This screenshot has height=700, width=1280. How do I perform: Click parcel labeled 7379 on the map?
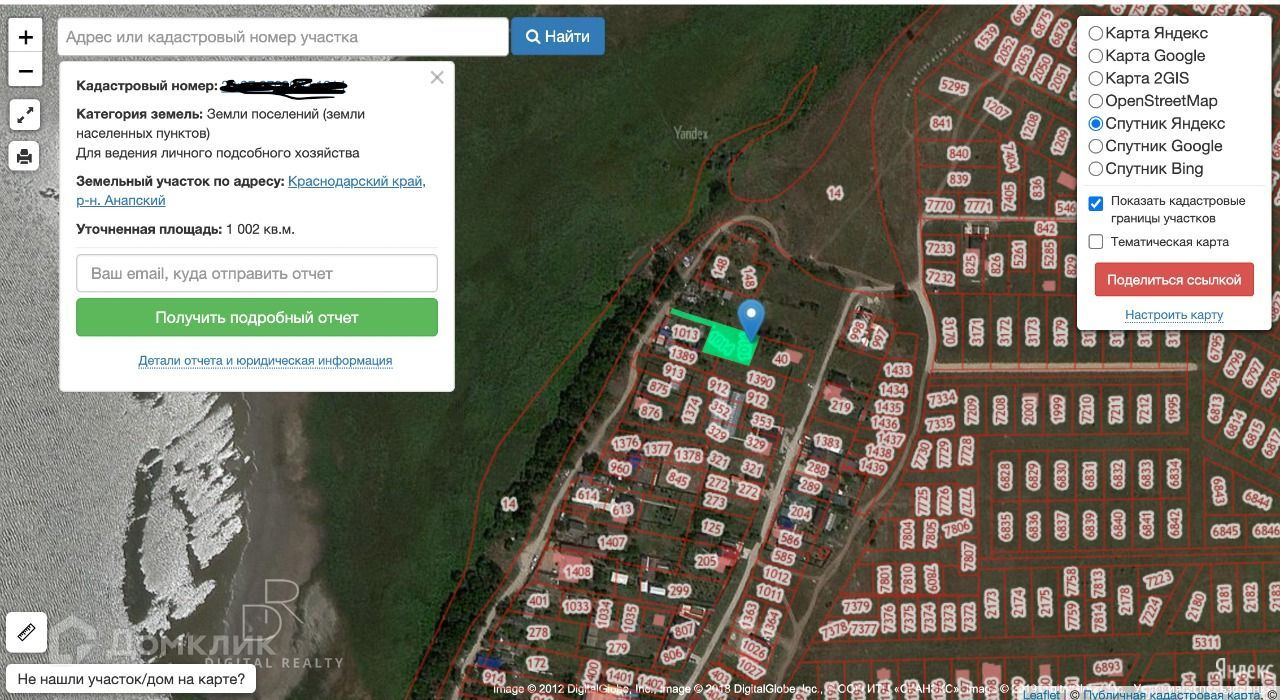[857, 606]
